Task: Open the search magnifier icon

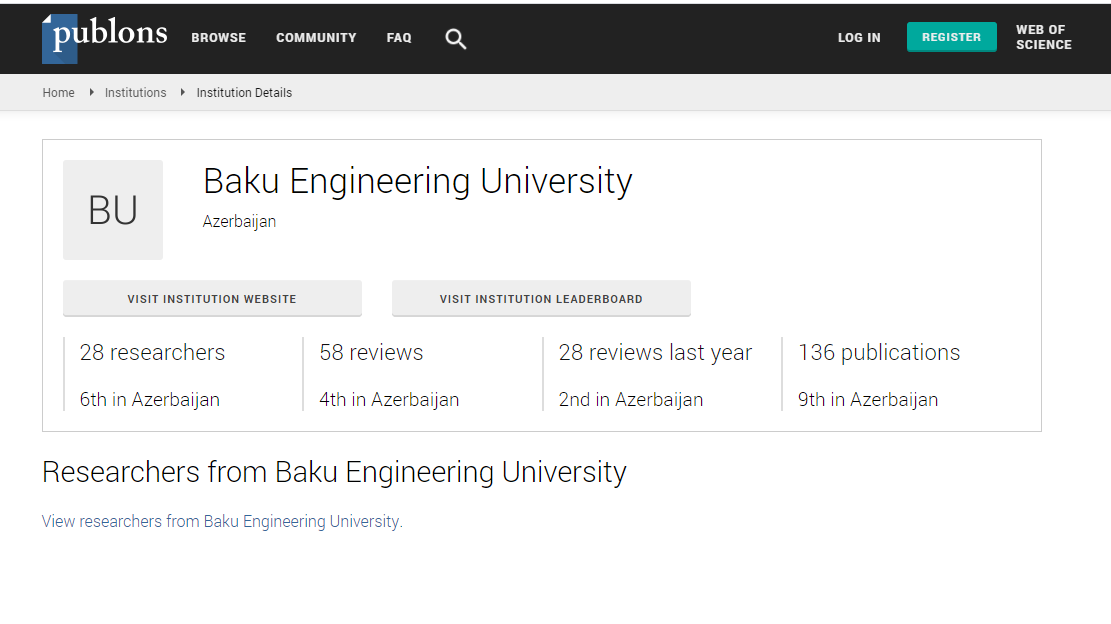Action: (455, 39)
